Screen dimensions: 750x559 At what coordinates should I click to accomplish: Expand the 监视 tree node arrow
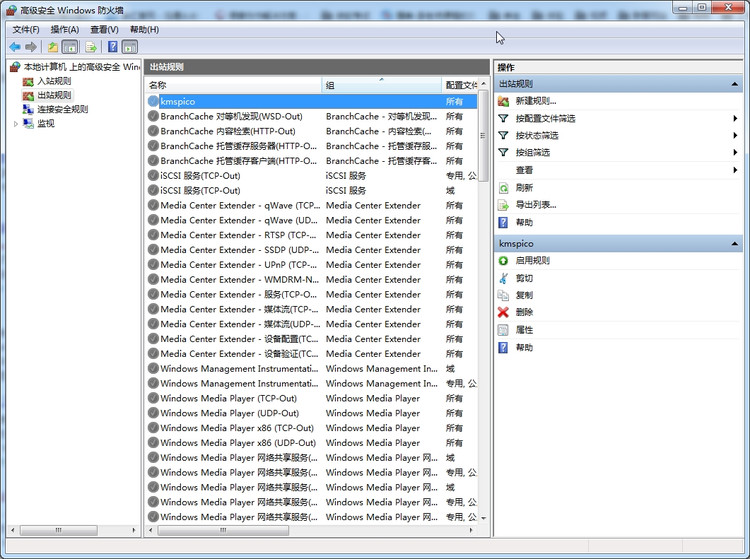15,124
